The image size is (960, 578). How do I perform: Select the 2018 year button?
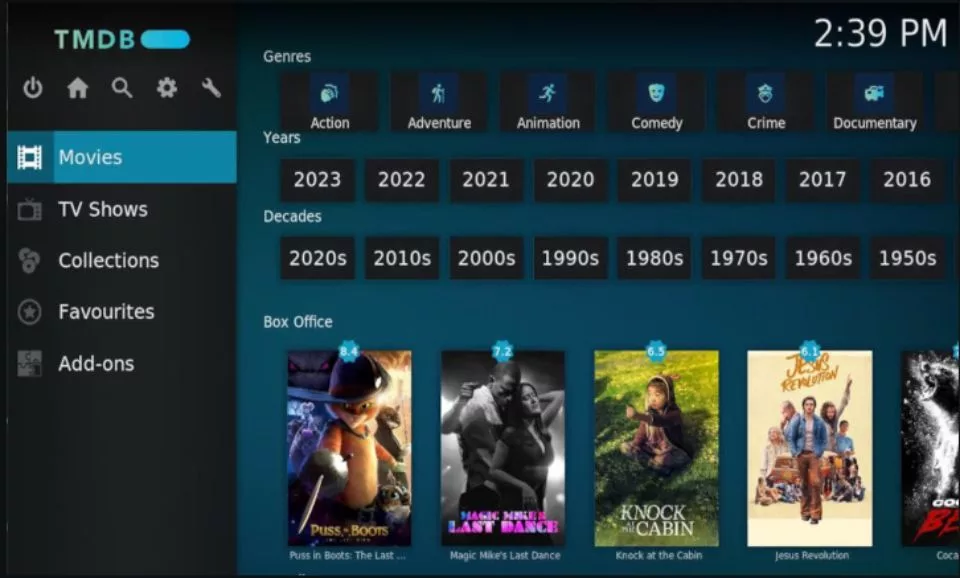[x=739, y=179]
